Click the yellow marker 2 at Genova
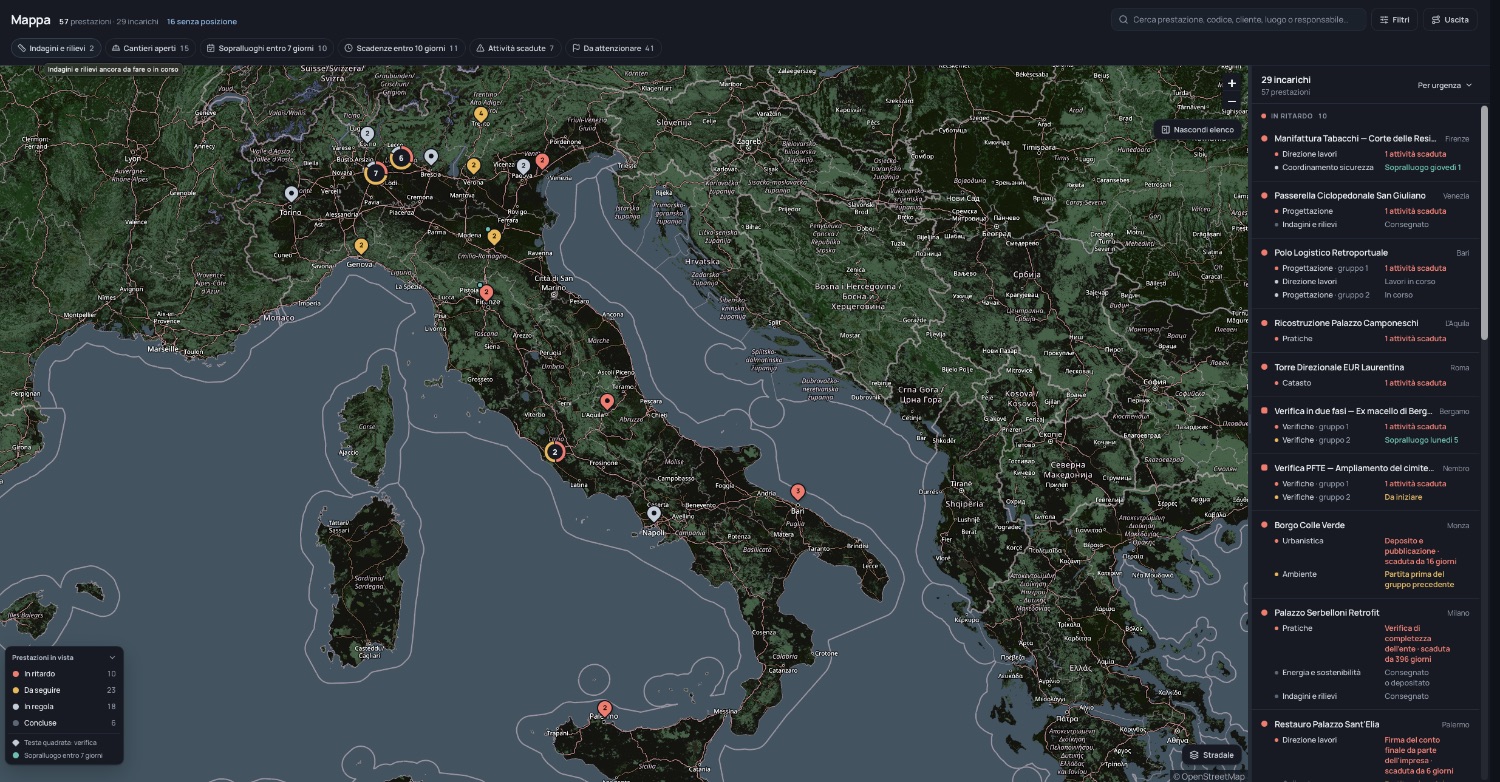Screen dimensions: 1500x782 361,246
